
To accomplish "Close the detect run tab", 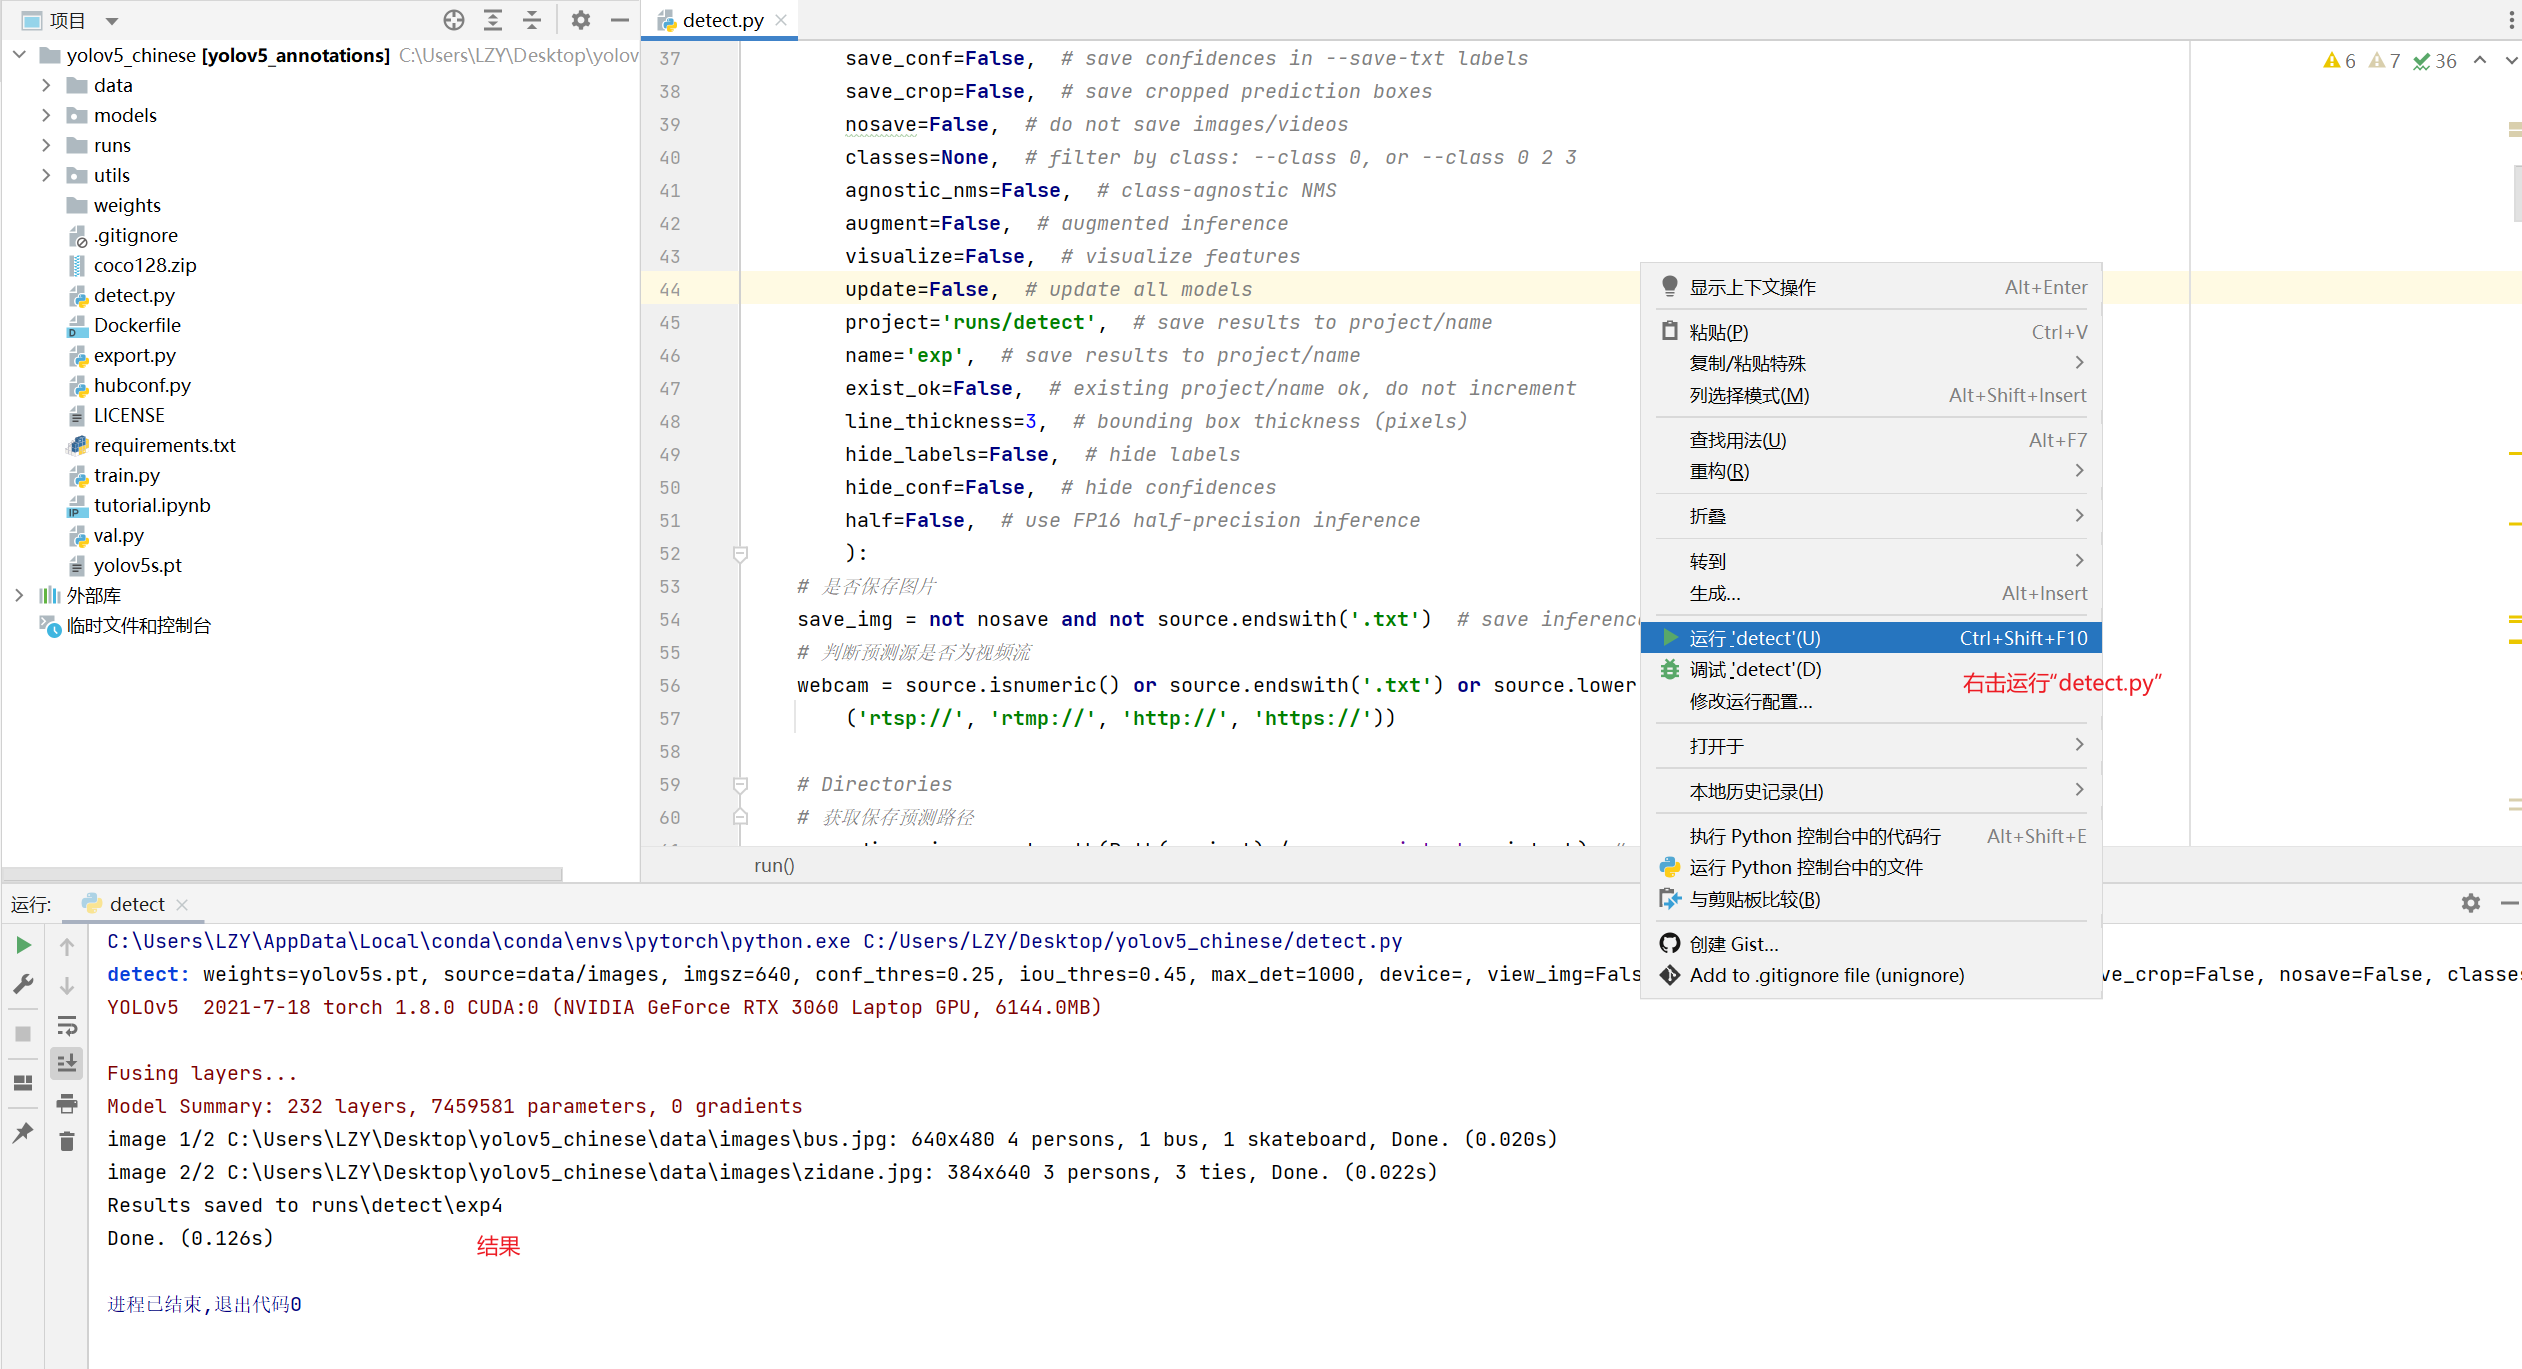I will [182, 904].
